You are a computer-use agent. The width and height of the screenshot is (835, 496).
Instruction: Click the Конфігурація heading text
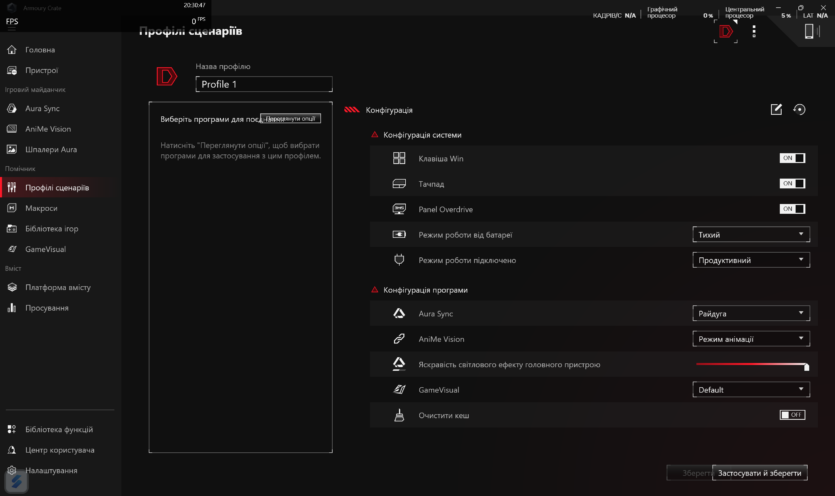coord(389,110)
